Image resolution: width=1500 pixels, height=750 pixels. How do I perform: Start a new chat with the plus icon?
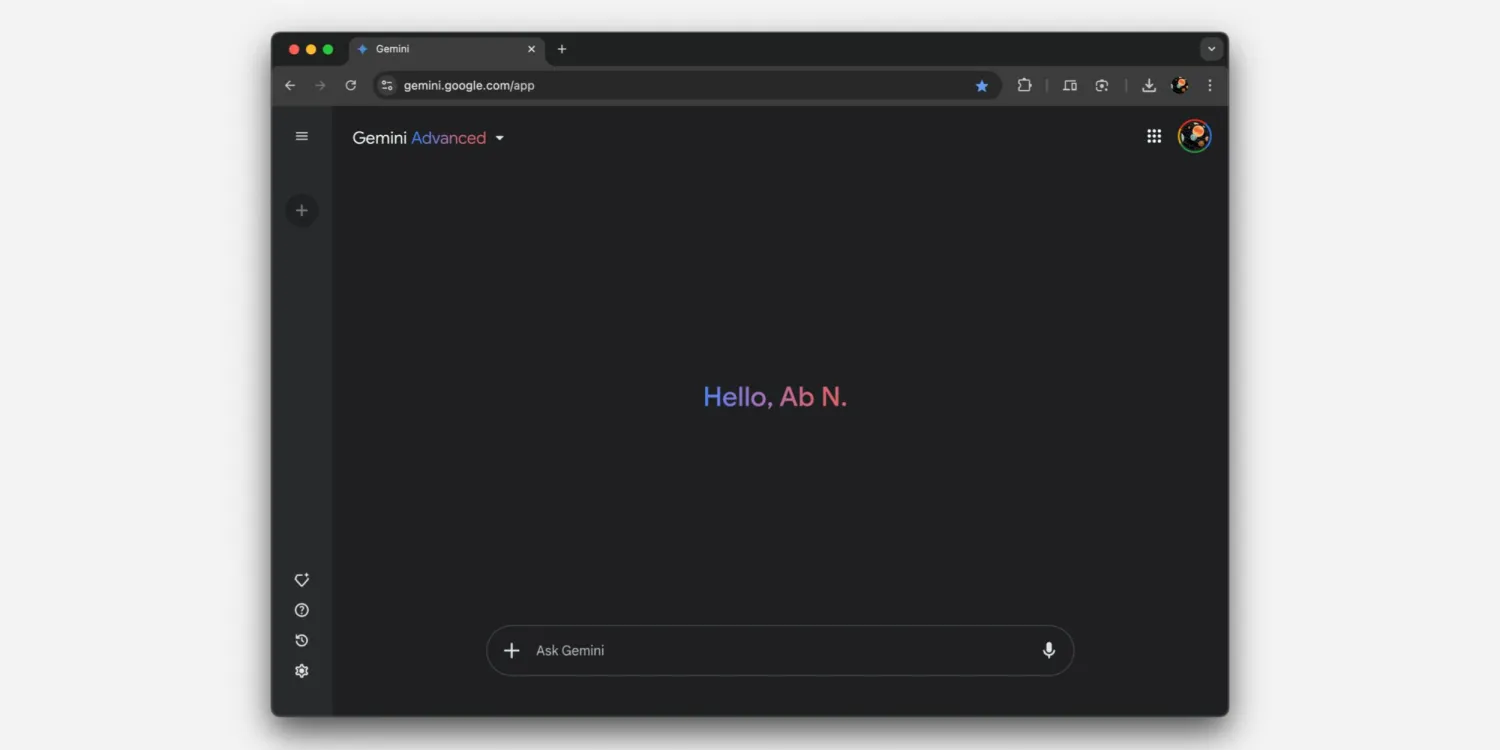pyautogui.click(x=301, y=210)
